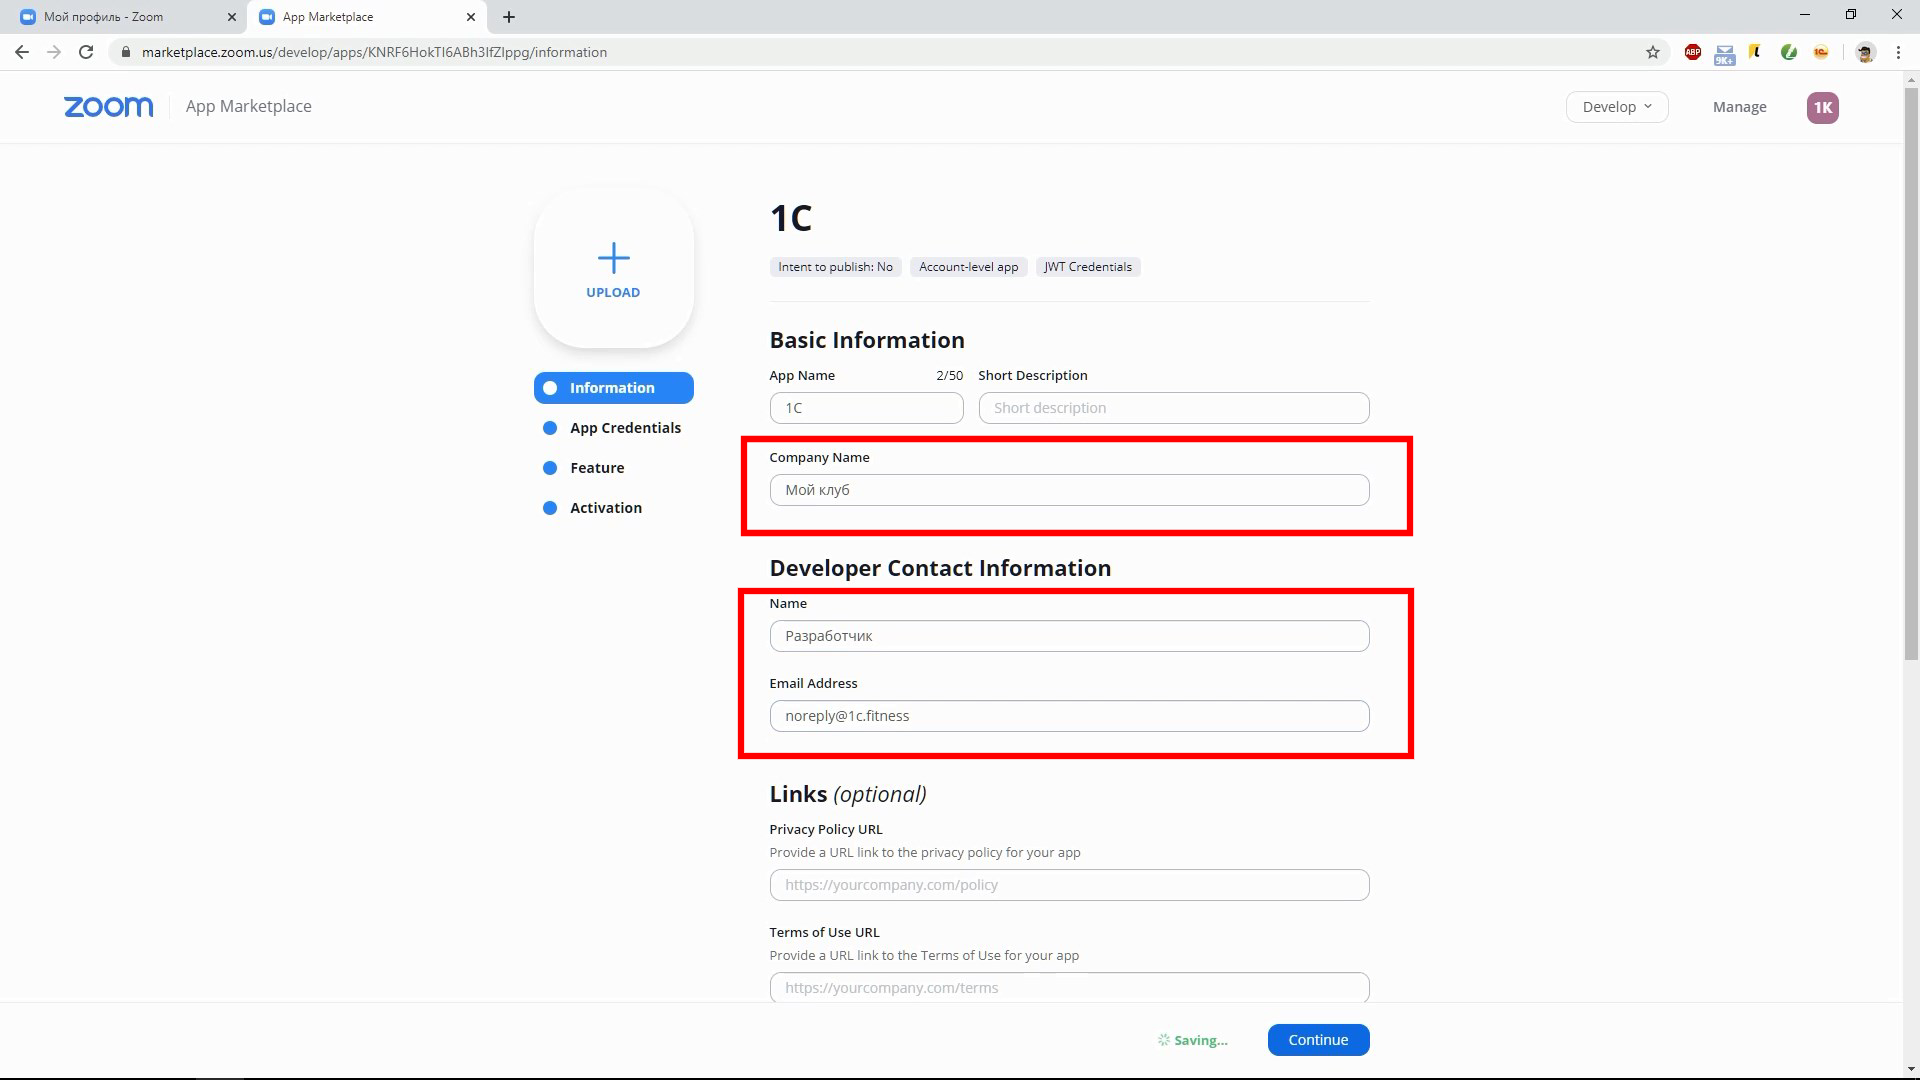
Task: Open the Chrome profile avatar icon
Action: pyautogui.click(x=1865, y=52)
